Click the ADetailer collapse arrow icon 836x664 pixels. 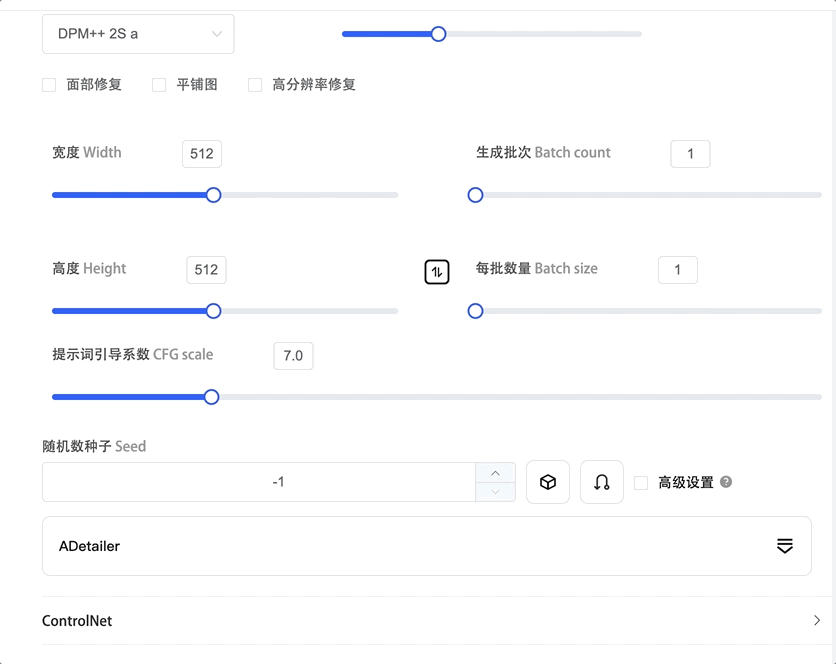pos(785,546)
